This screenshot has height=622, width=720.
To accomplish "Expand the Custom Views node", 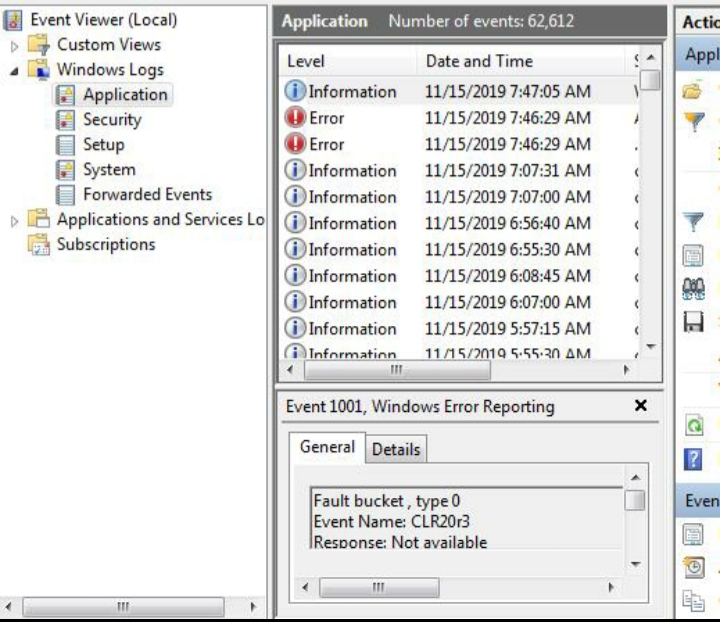I will point(14,46).
